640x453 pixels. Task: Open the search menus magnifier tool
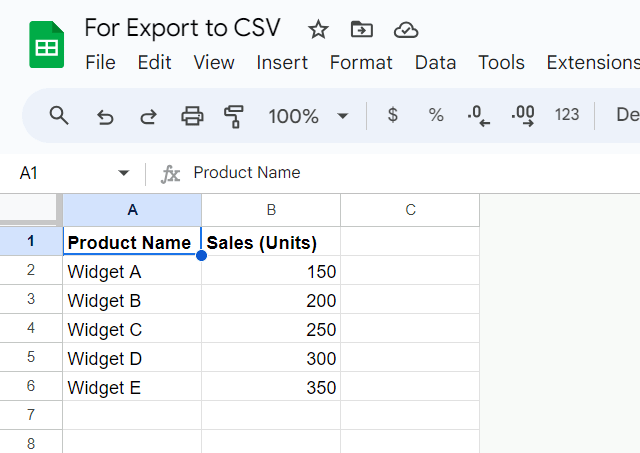59,116
